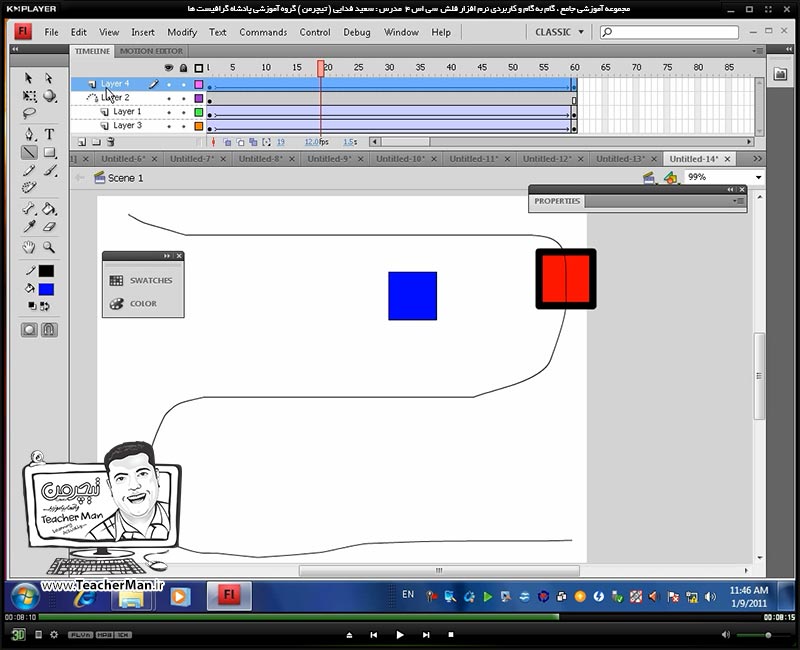Select the Bone tool

click(x=29, y=209)
